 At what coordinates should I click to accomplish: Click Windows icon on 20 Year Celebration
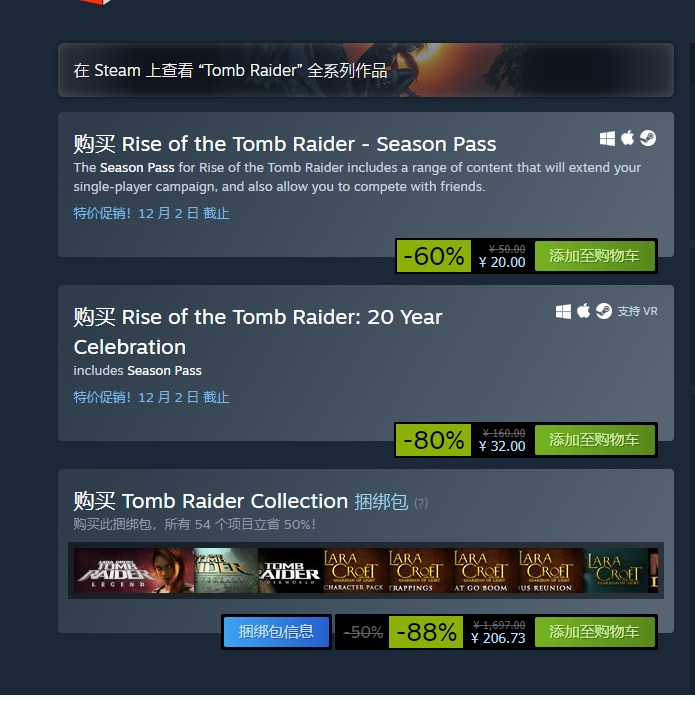click(x=563, y=311)
